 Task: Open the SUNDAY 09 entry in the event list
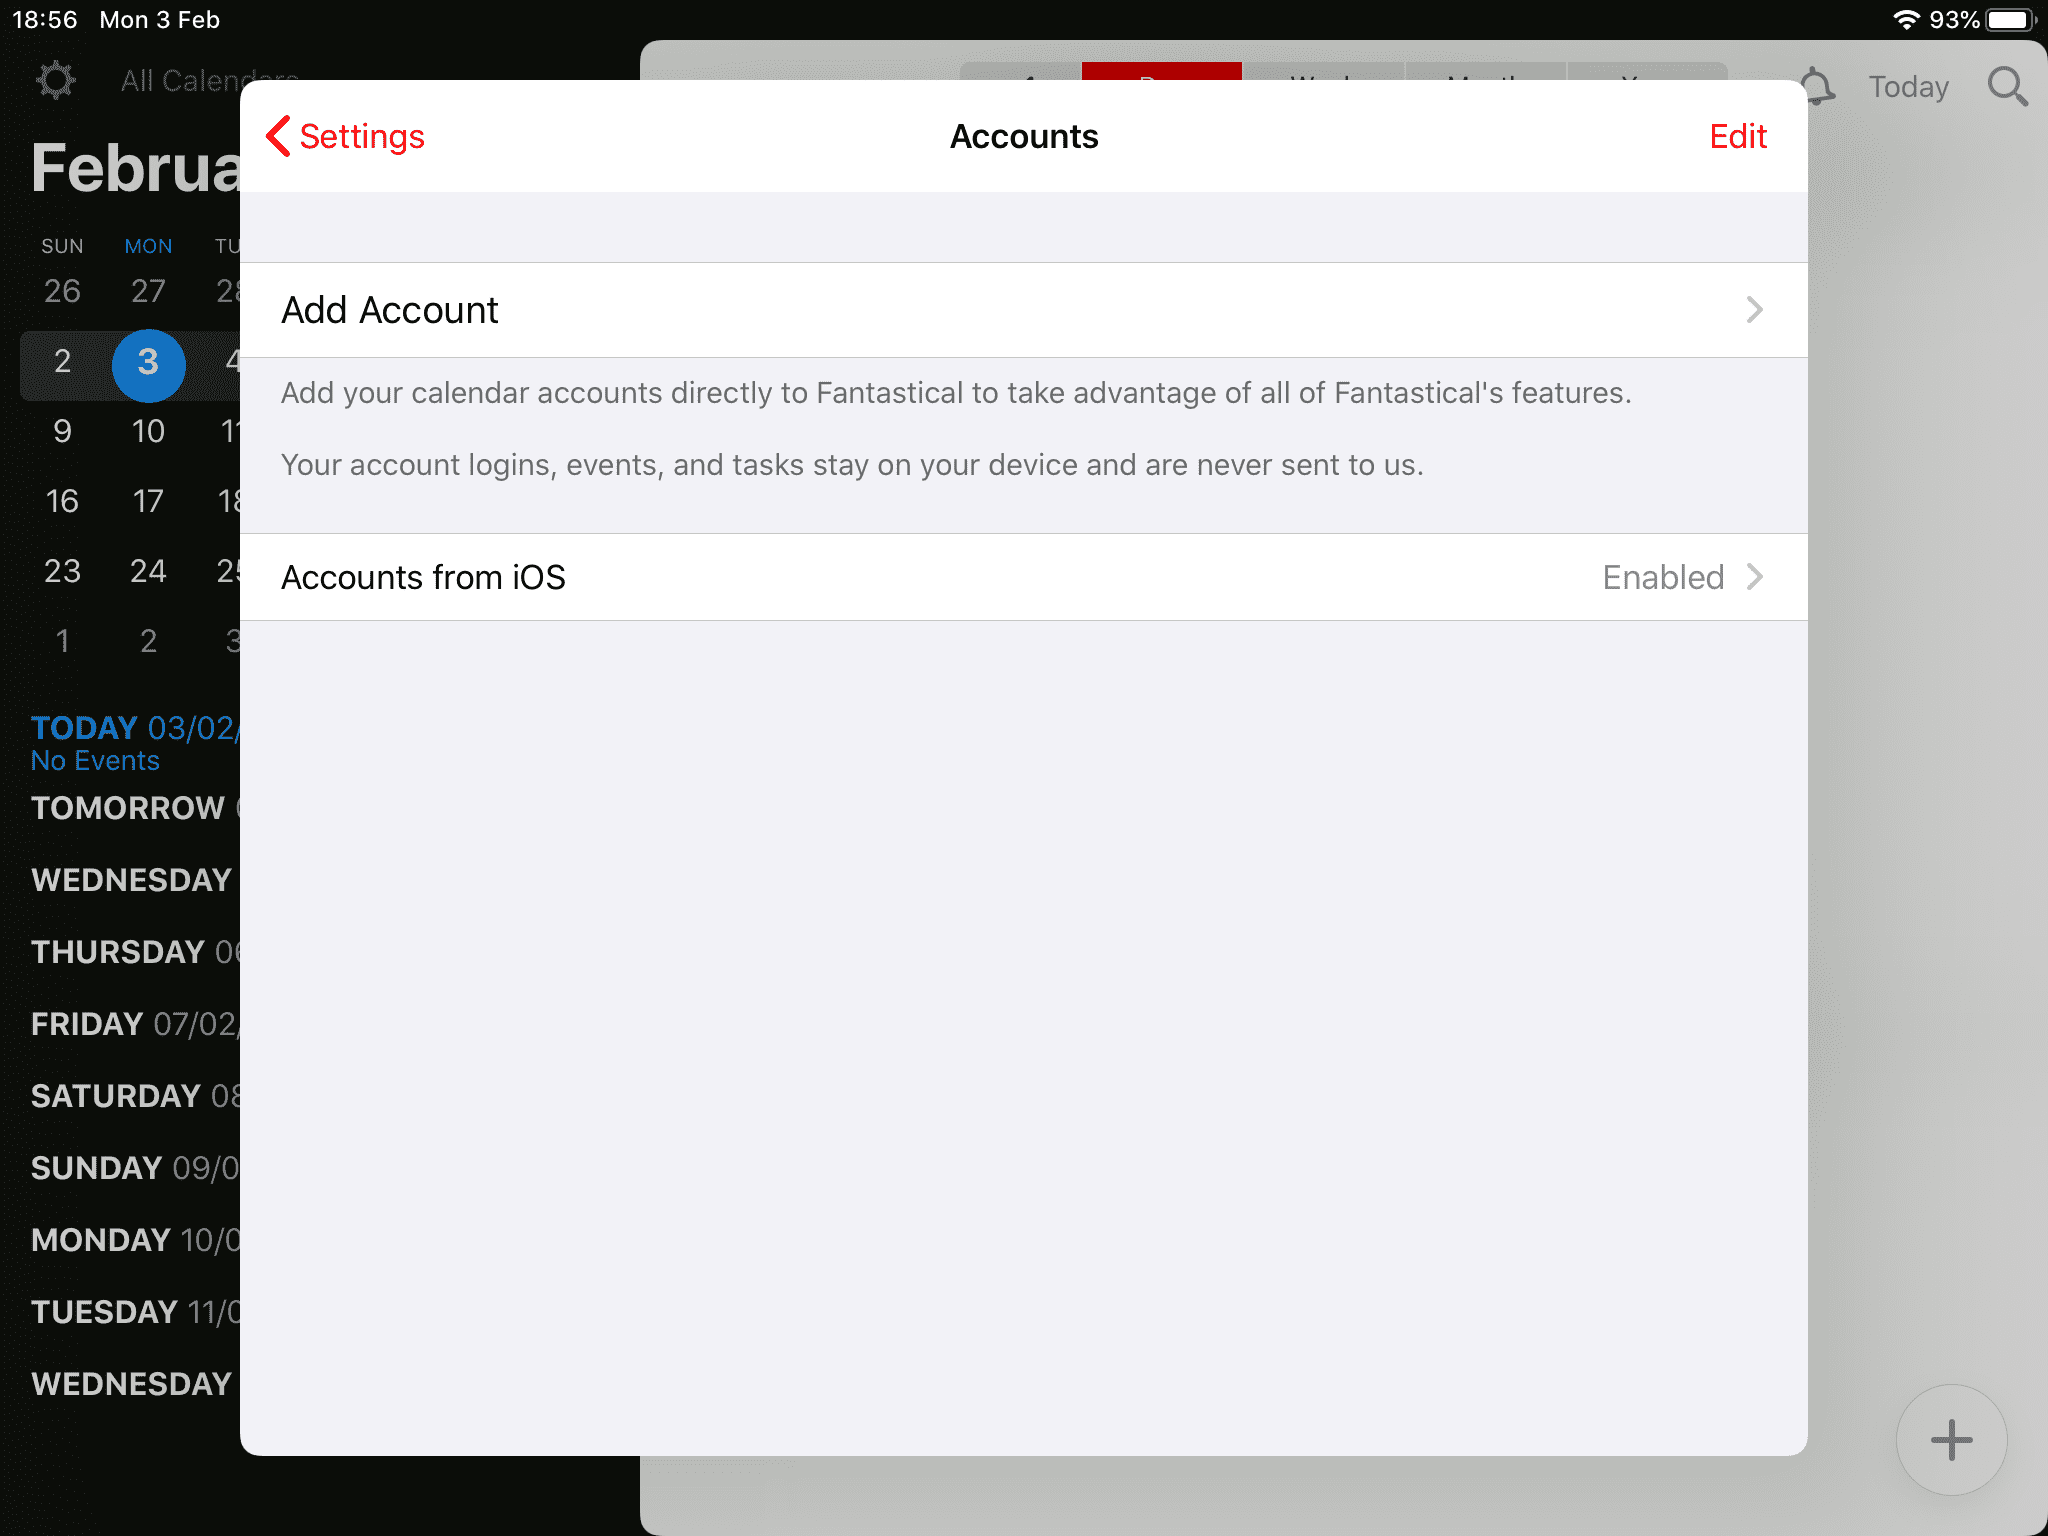135,1168
